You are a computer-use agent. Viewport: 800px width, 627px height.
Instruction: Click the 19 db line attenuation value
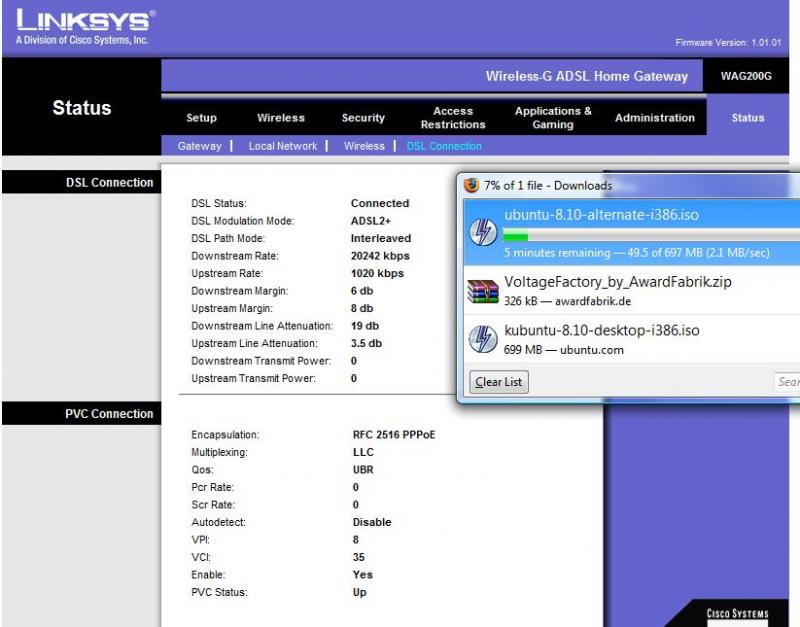click(365, 325)
